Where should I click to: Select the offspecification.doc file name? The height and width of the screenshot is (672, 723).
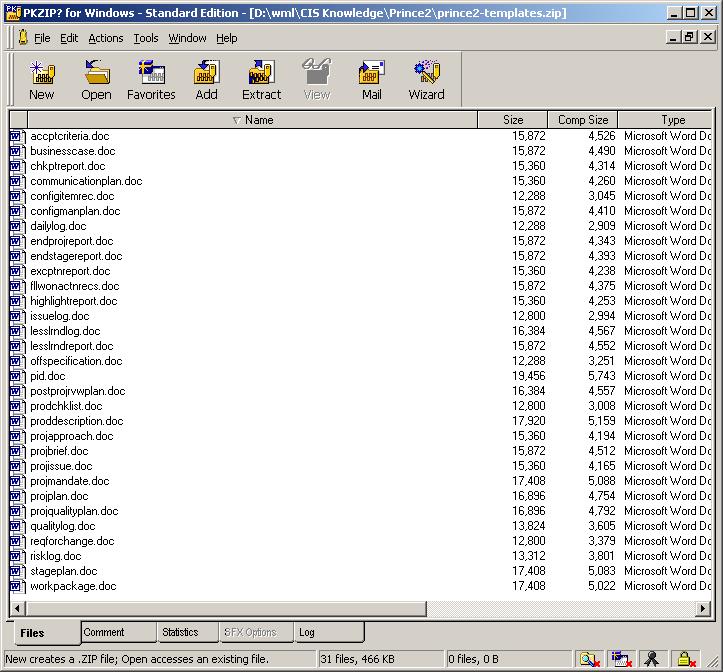pyautogui.click(x=76, y=361)
